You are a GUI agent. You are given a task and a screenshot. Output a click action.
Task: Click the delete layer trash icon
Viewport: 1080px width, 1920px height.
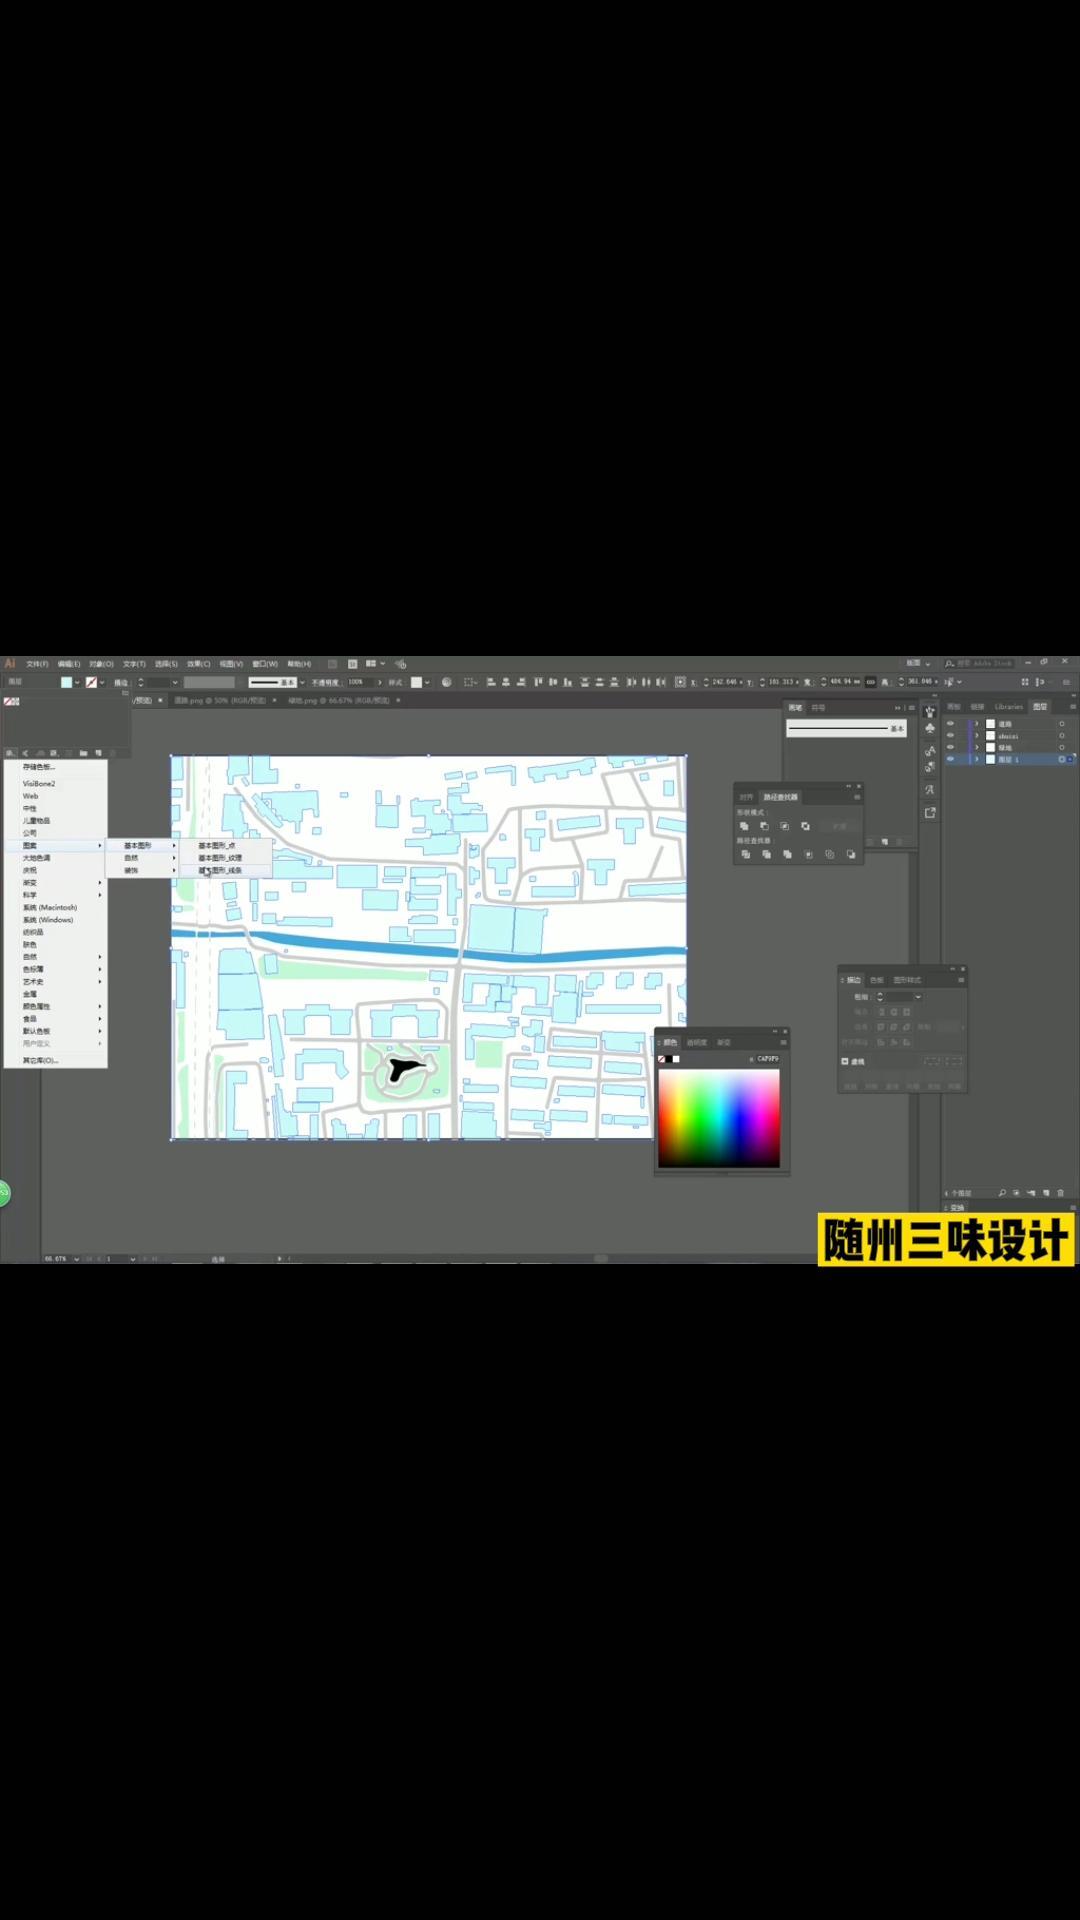click(x=1061, y=1193)
